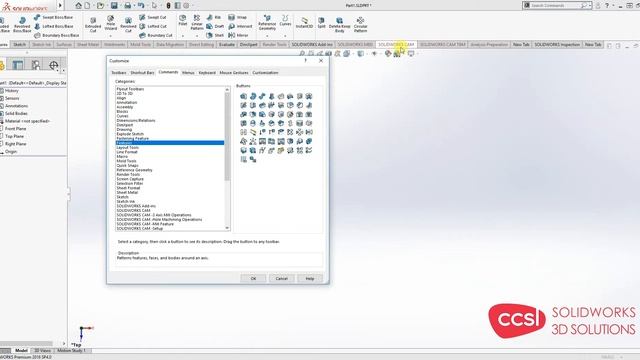Click Circular Pattern in the ribbon

[x=360, y=24]
